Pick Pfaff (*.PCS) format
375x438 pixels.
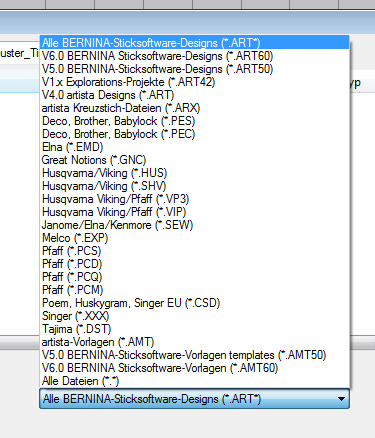click(195, 251)
